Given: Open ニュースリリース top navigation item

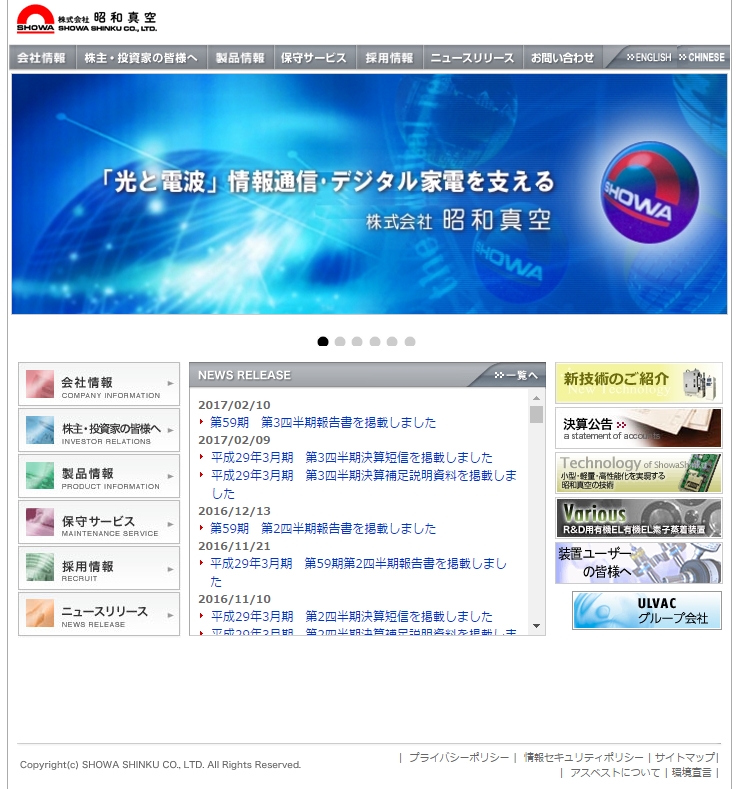Looking at the screenshot, I should [x=472, y=58].
